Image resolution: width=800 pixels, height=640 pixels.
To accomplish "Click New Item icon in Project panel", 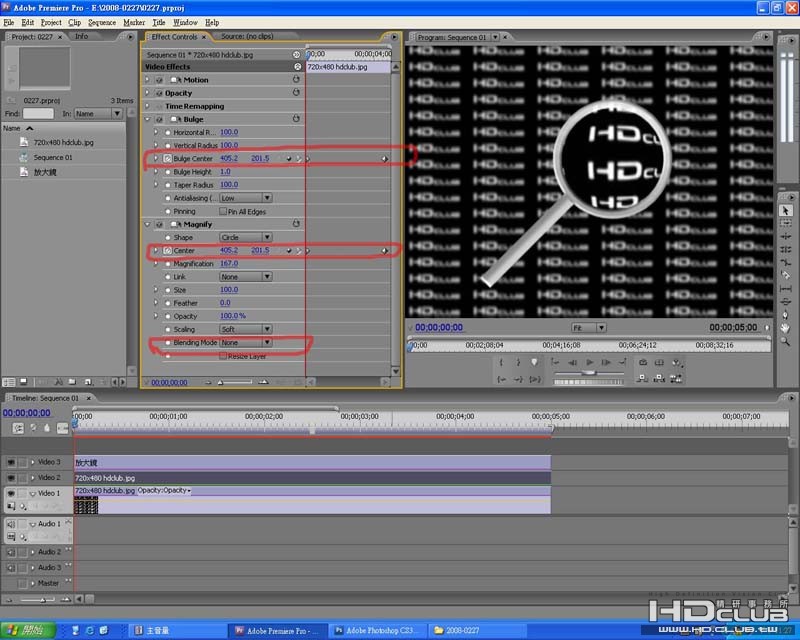I will click(x=88, y=382).
